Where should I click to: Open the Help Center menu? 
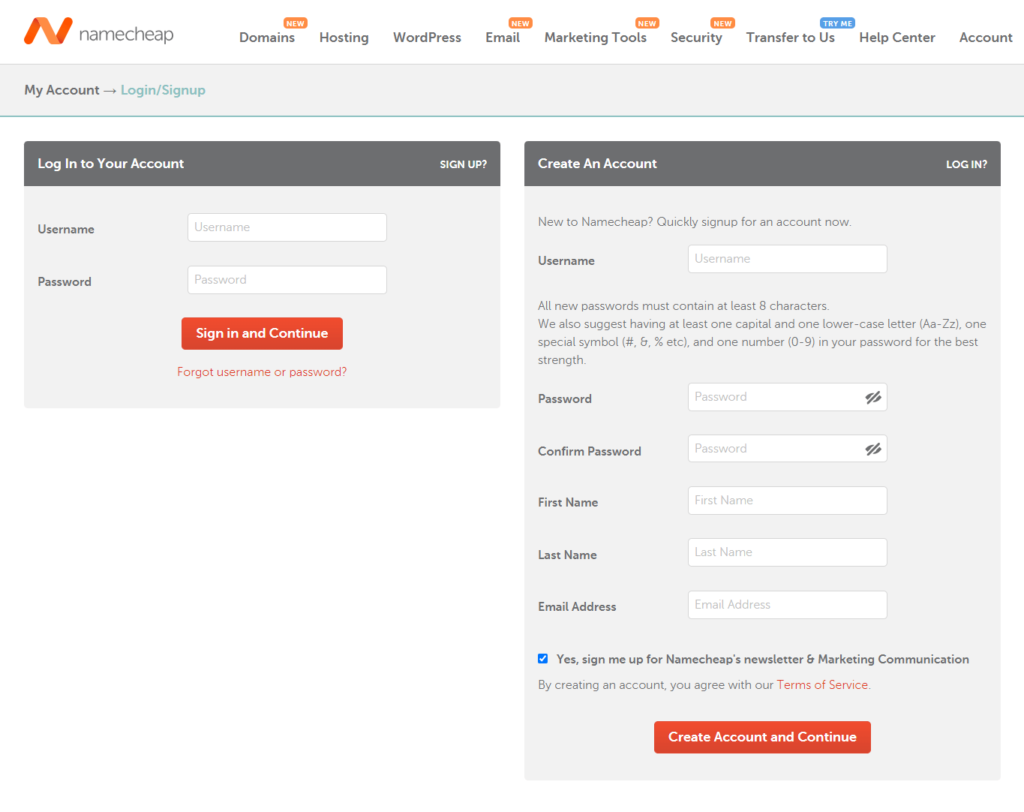897,37
